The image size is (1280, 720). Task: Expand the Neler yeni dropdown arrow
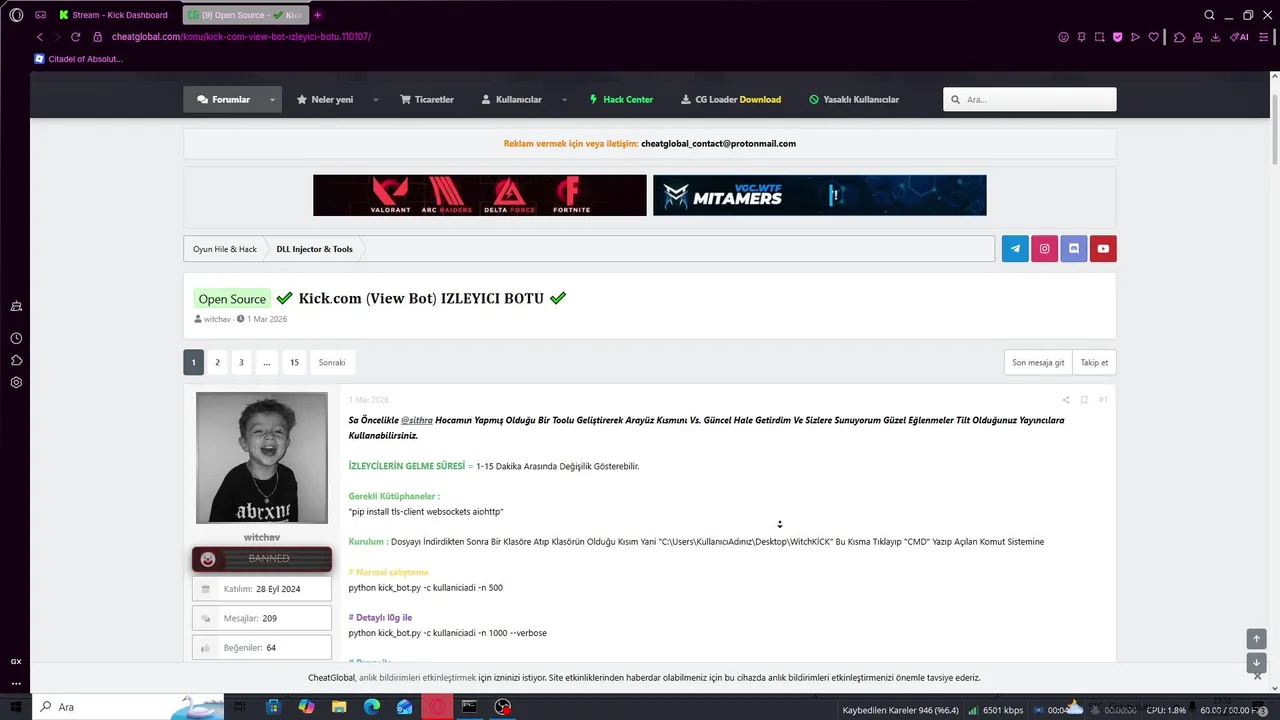click(376, 100)
